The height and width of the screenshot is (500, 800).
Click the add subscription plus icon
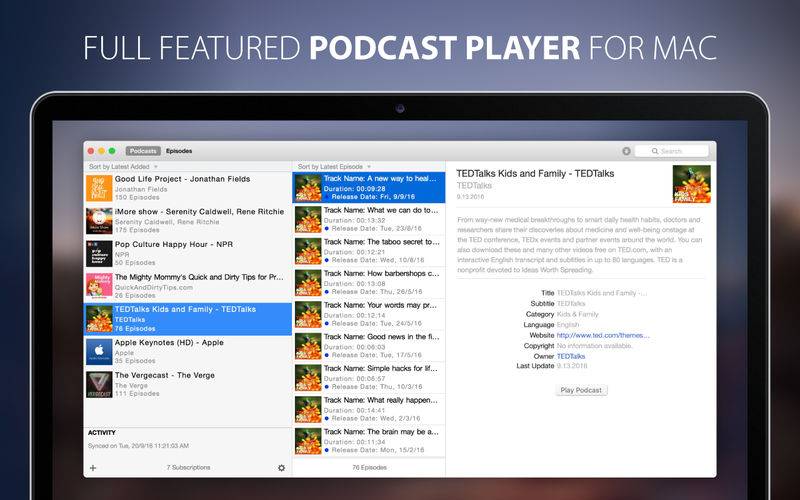(x=93, y=468)
